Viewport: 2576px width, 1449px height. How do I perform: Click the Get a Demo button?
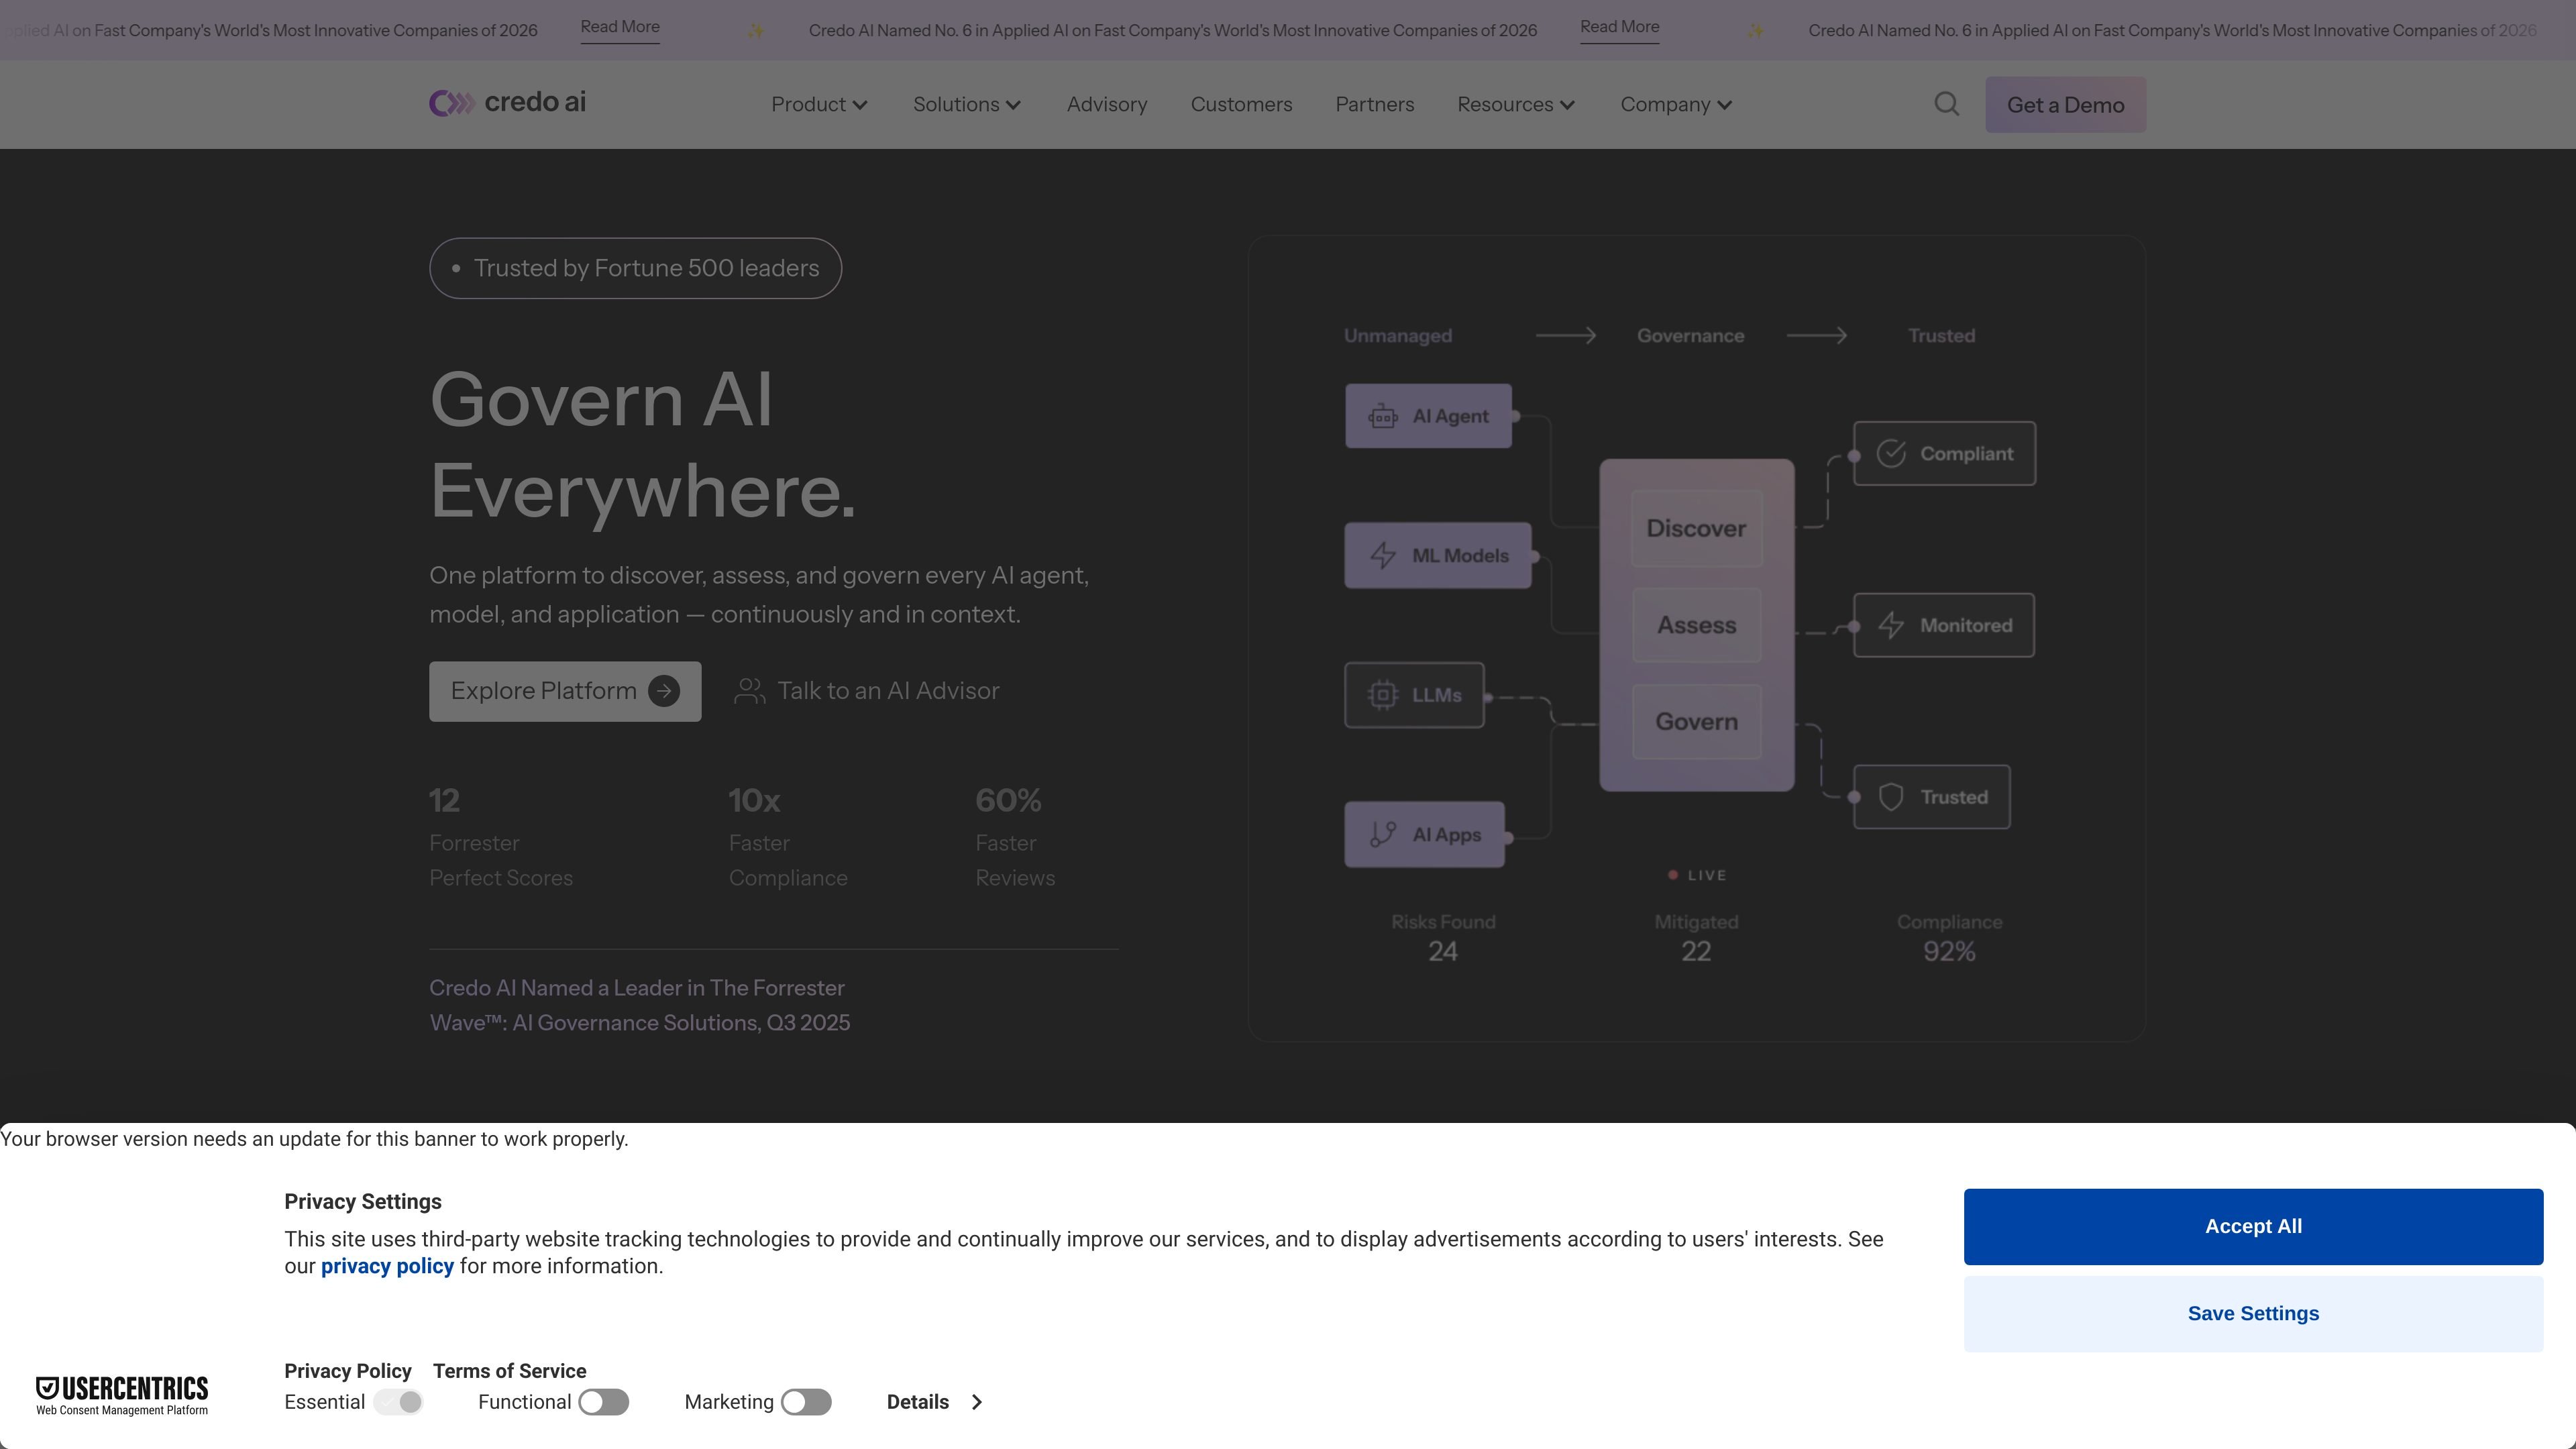pos(2065,105)
